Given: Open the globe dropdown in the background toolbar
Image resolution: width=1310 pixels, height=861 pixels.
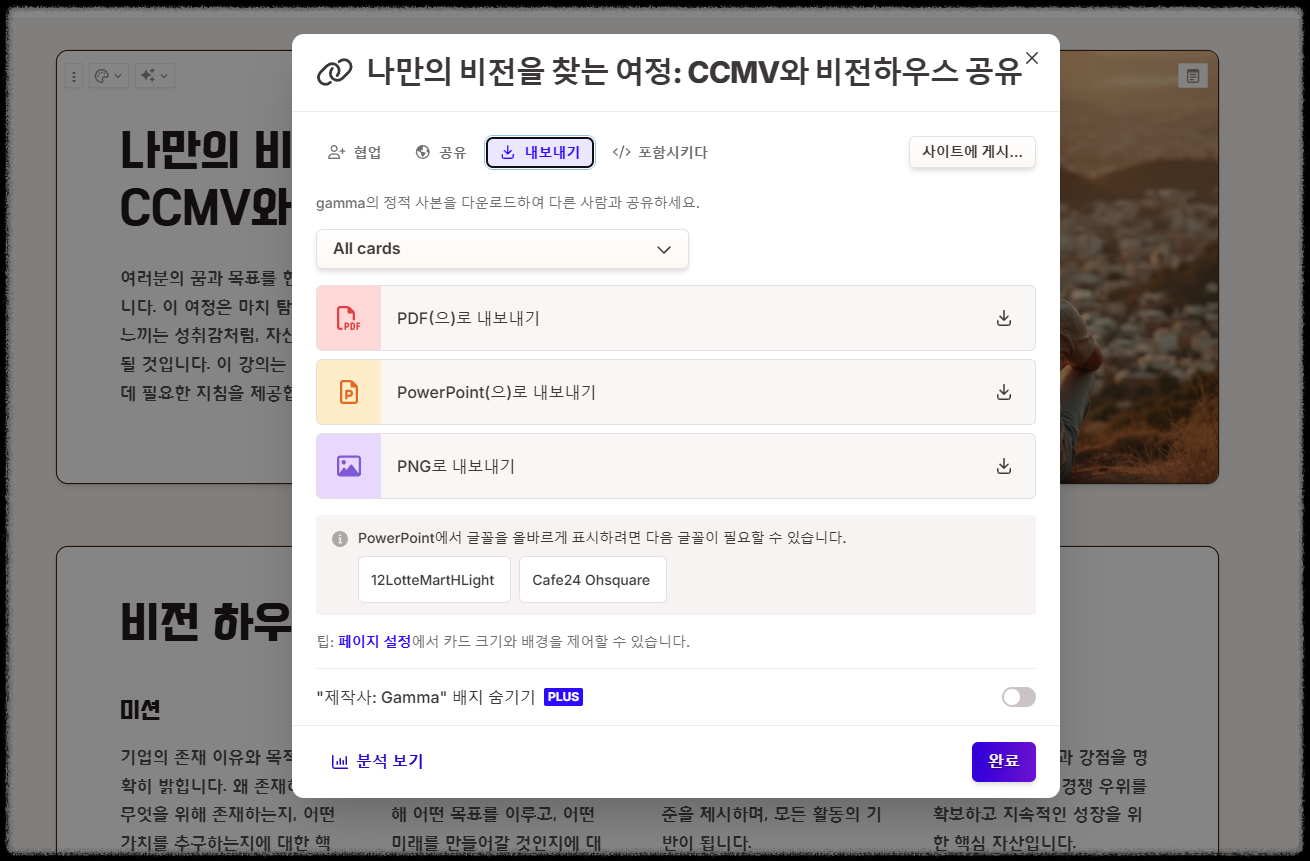Looking at the screenshot, I should 110,75.
